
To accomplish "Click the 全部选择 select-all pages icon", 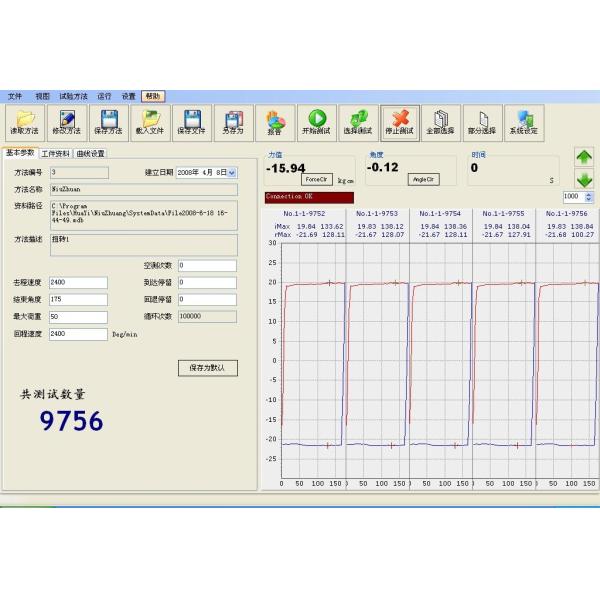I will point(441,123).
